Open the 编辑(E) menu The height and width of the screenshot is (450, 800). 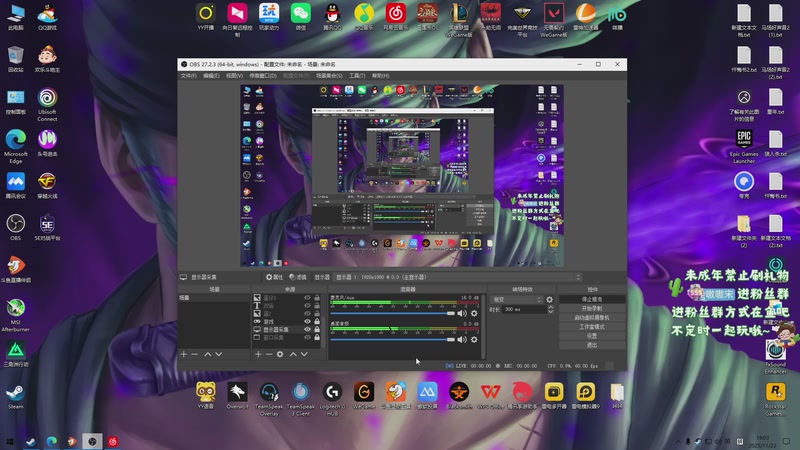pos(211,76)
